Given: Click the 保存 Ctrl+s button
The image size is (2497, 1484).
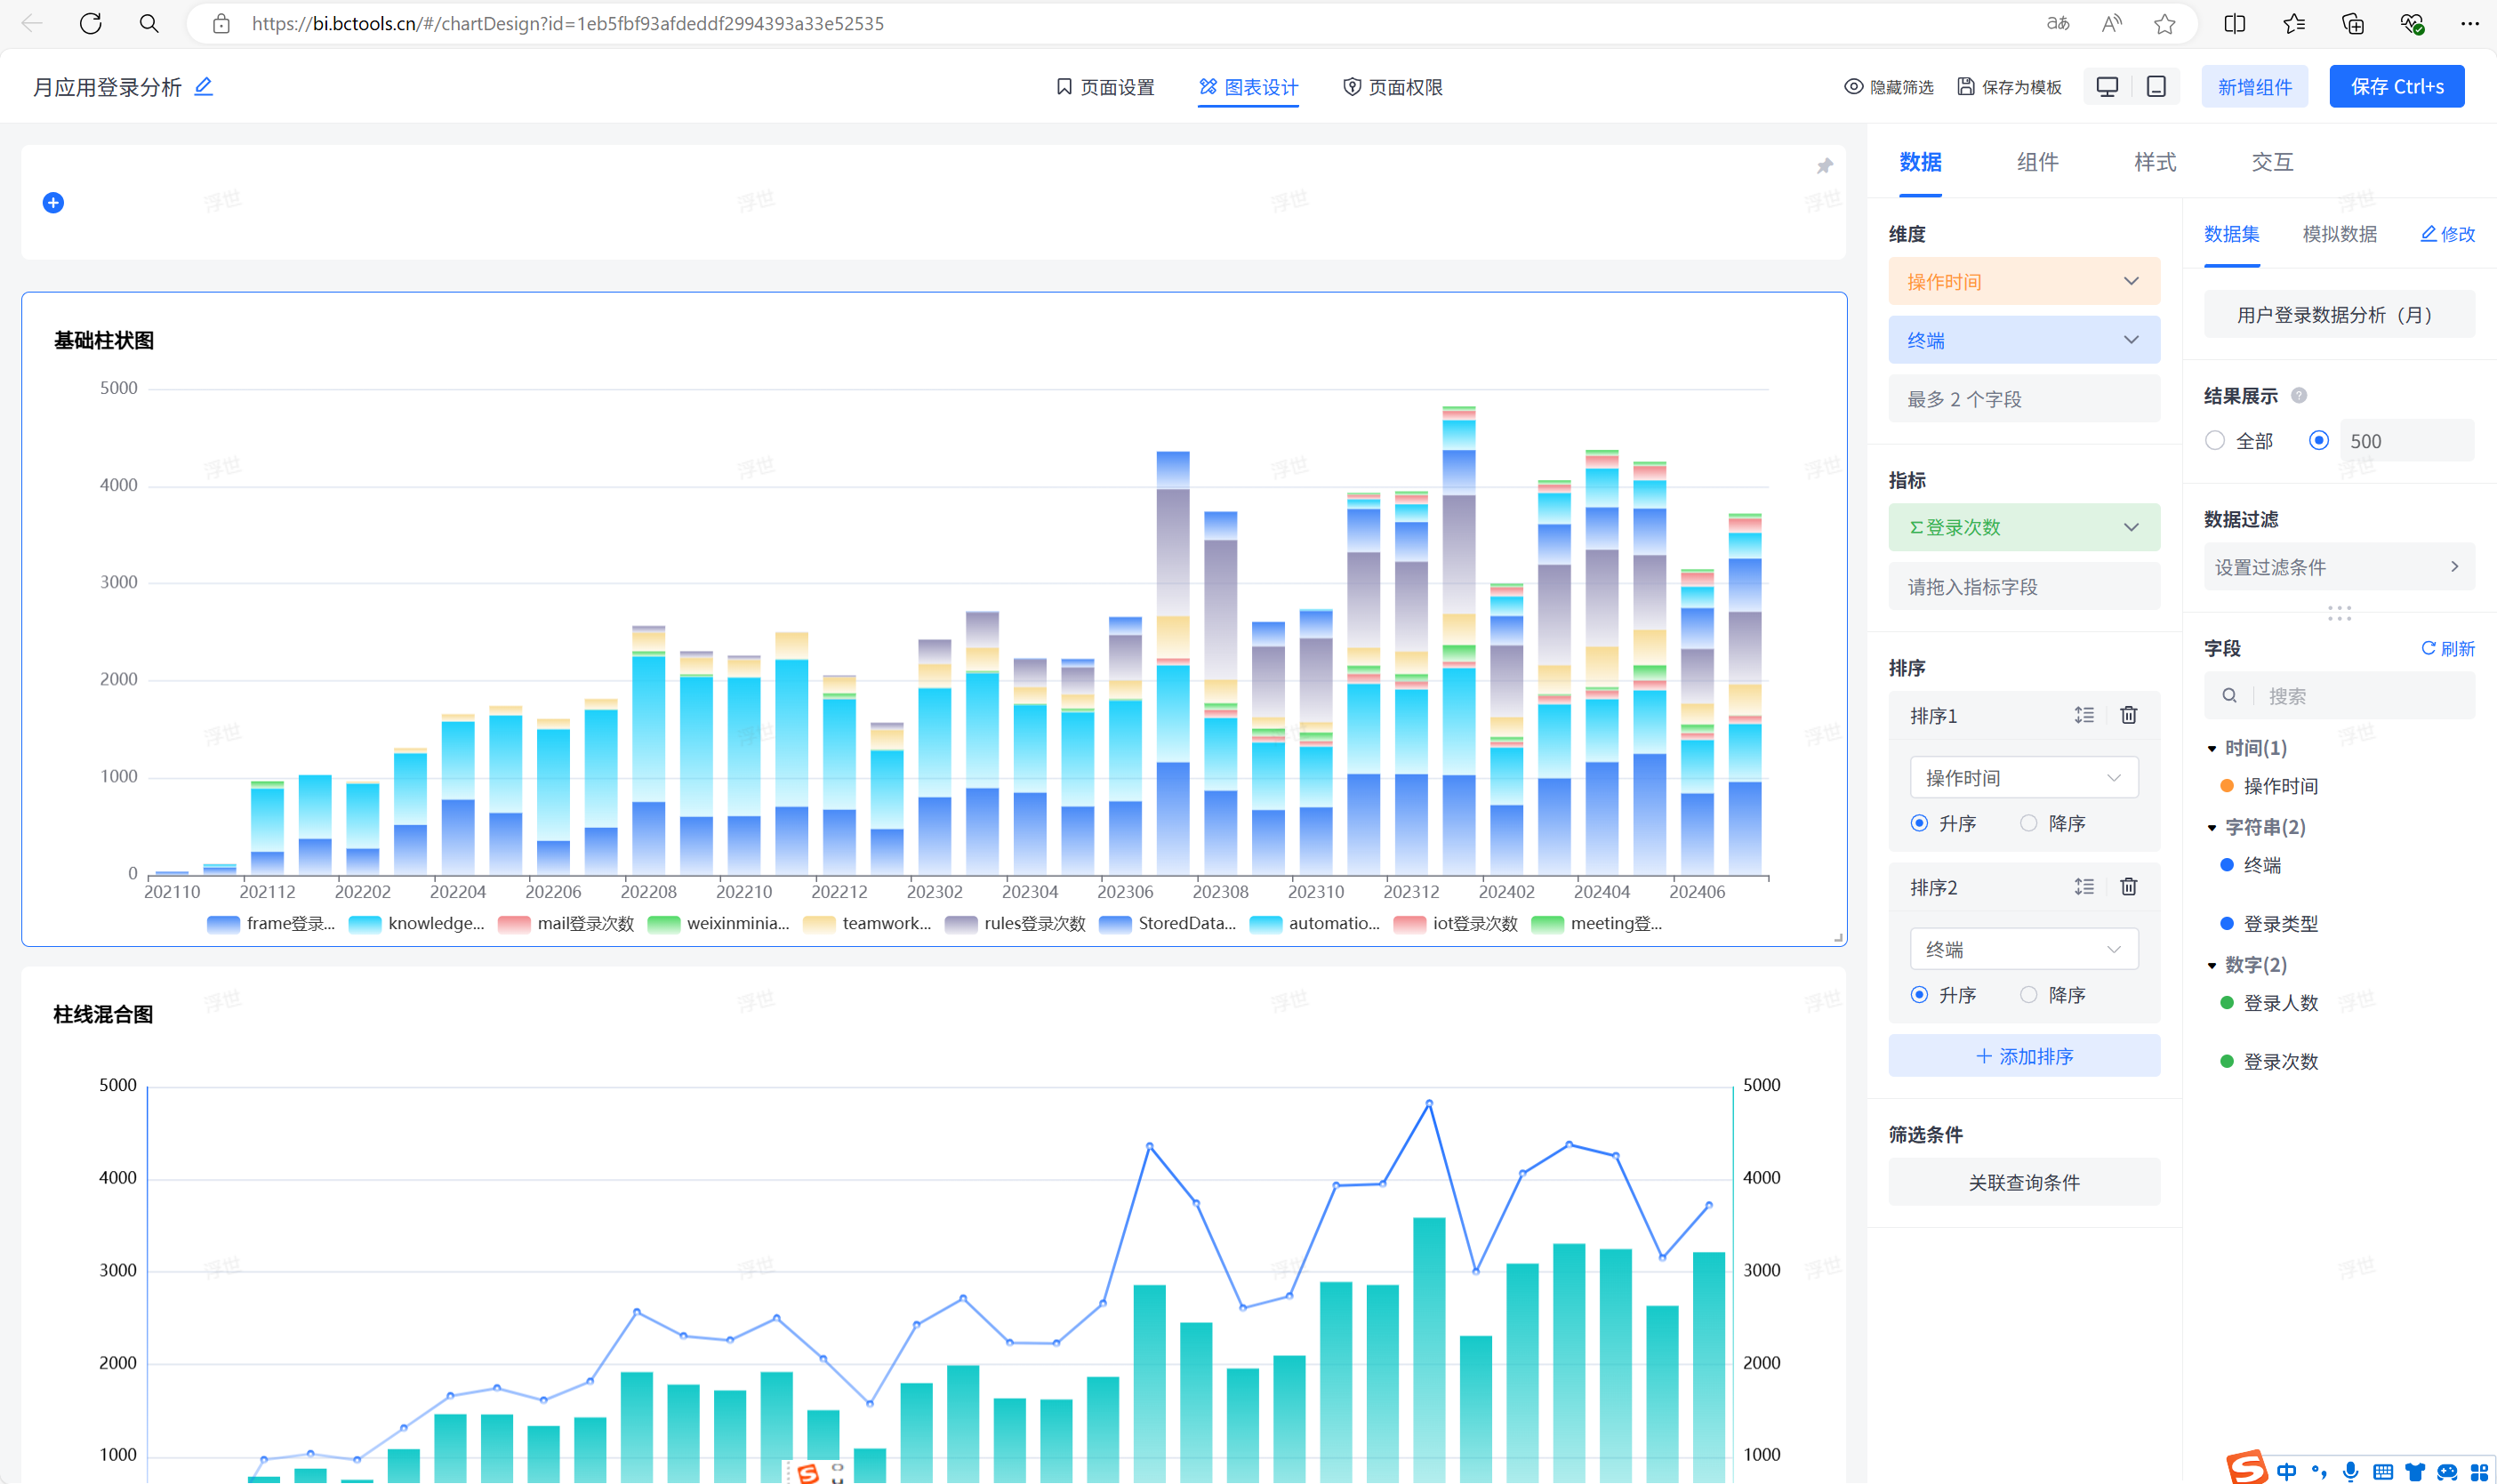Looking at the screenshot, I should click(x=2396, y=87).
